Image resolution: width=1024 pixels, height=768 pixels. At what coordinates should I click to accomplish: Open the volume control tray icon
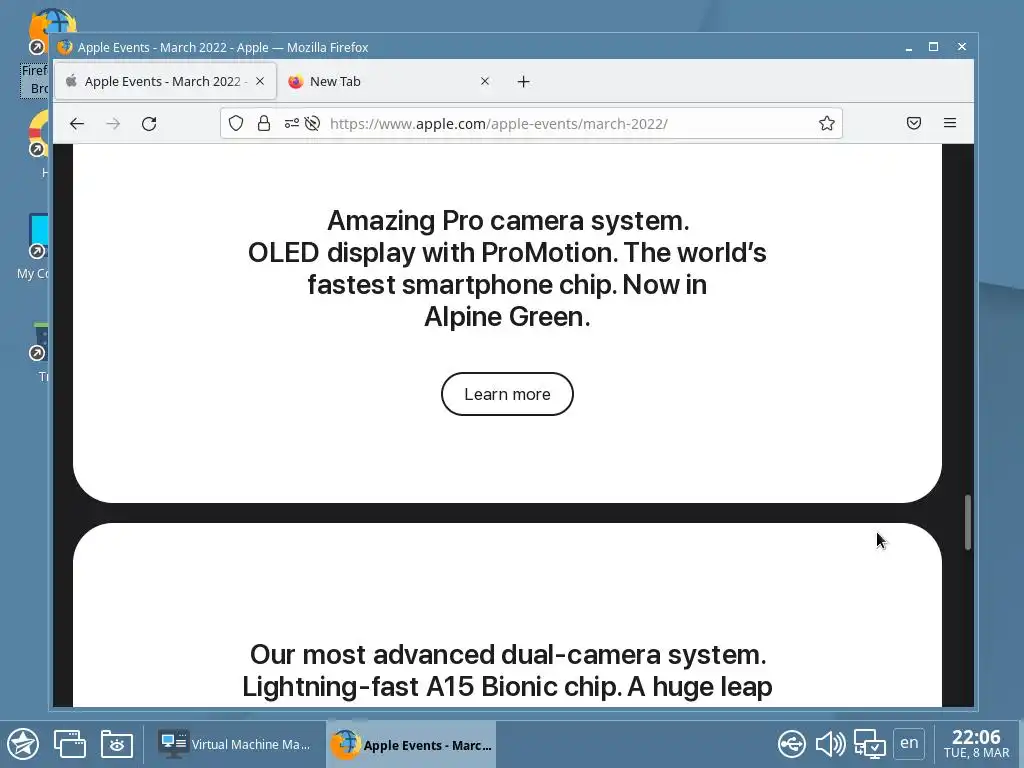[x=830, y=744]
